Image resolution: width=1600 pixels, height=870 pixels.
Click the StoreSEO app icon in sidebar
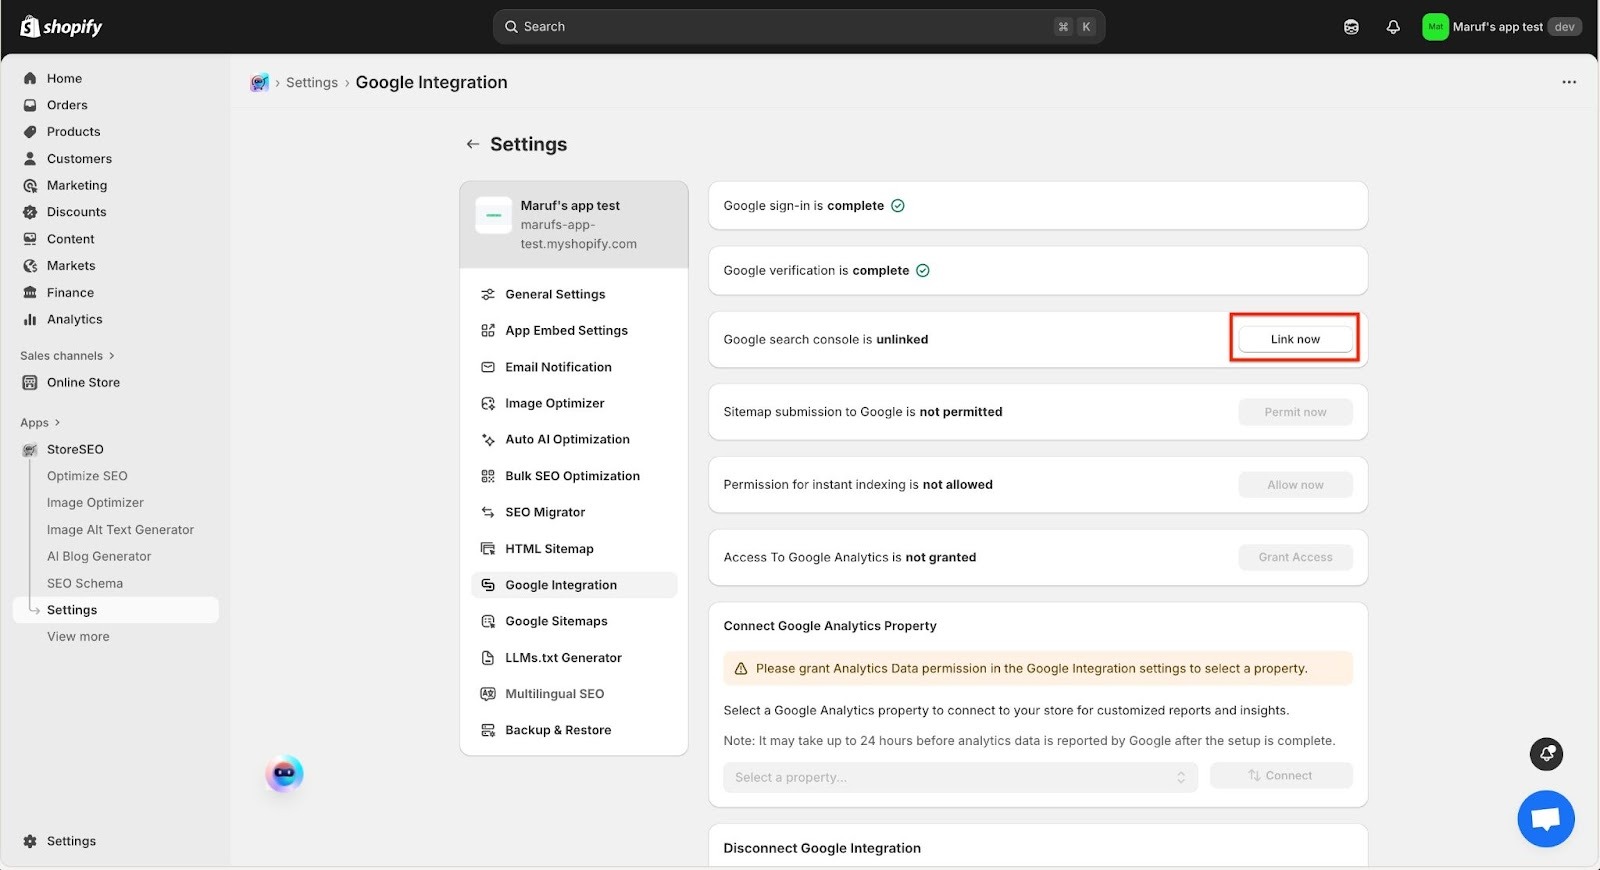(x=30, y=450)
